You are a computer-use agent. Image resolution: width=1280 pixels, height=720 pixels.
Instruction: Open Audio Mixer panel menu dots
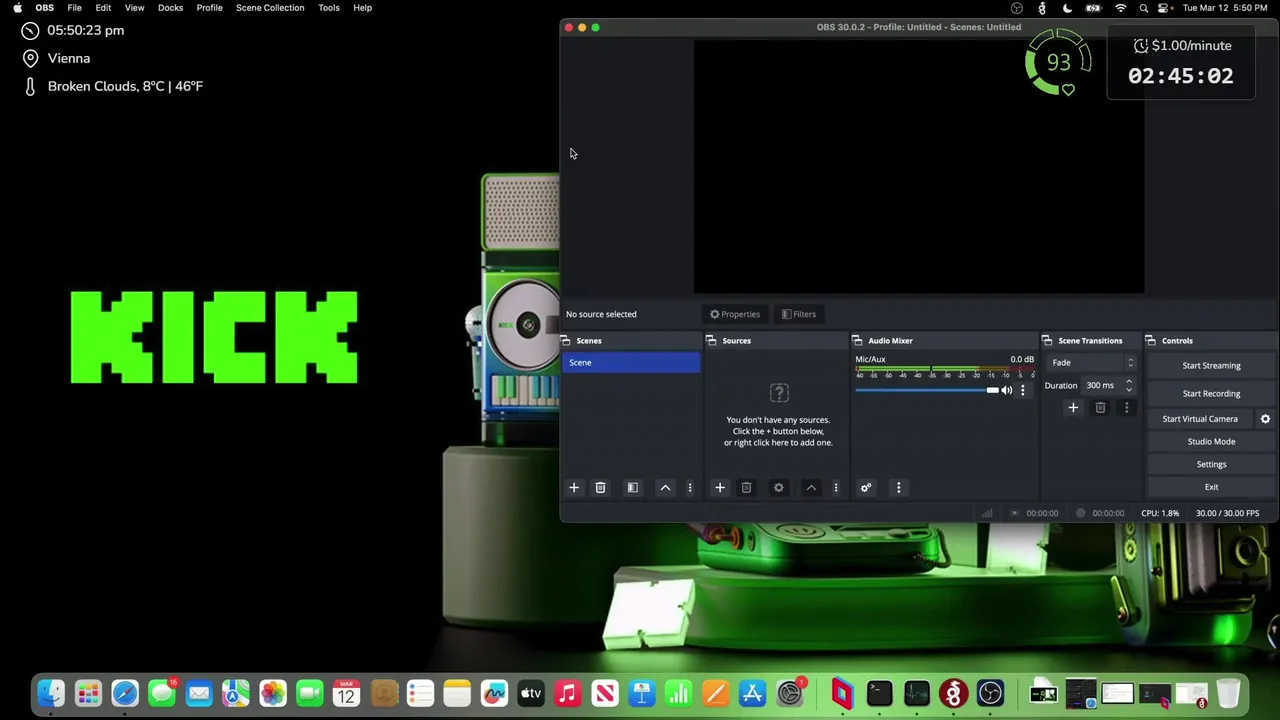coord(898,488)
